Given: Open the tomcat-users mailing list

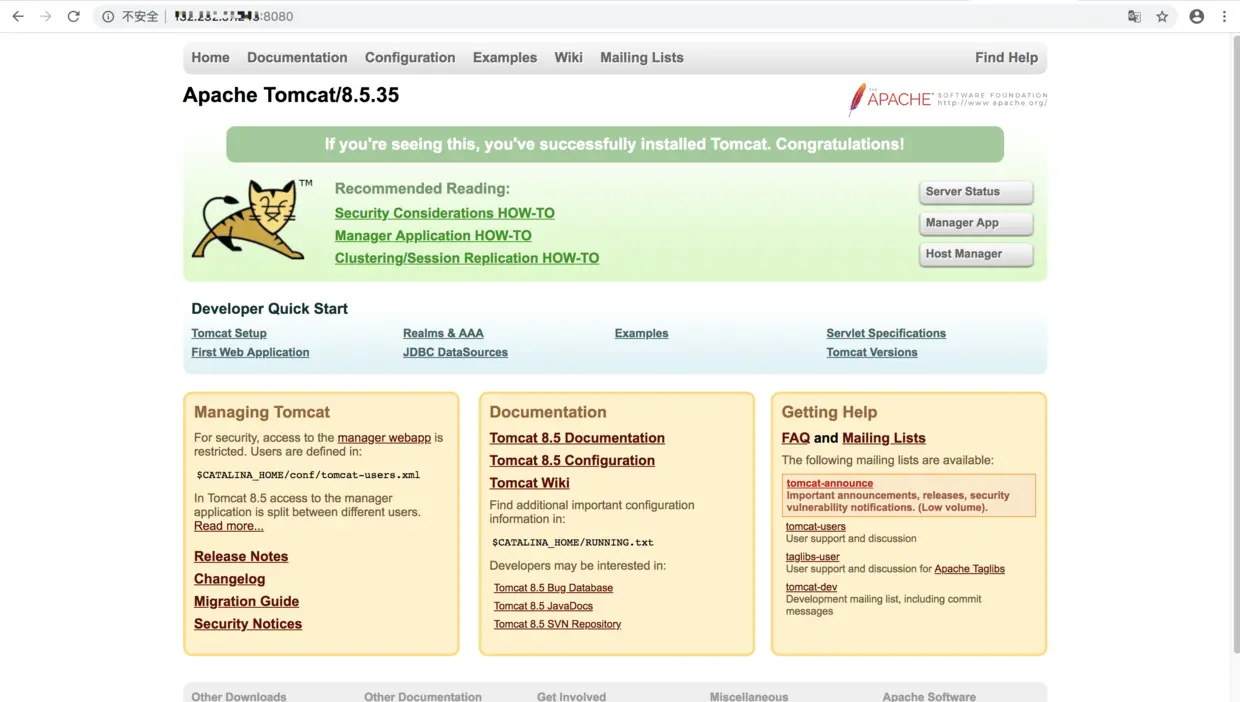Looking at the screenshot, I should [x=816, y=527].
